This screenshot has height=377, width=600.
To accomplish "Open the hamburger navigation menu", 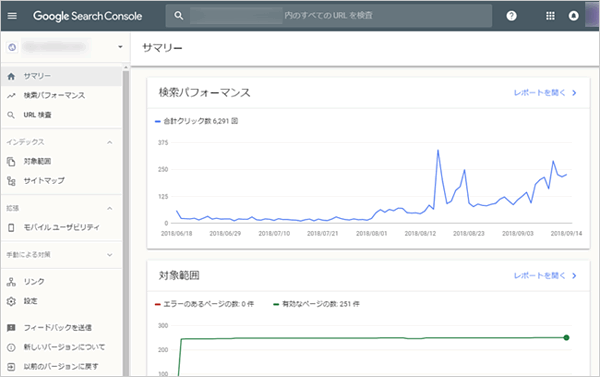I will 12,16.
